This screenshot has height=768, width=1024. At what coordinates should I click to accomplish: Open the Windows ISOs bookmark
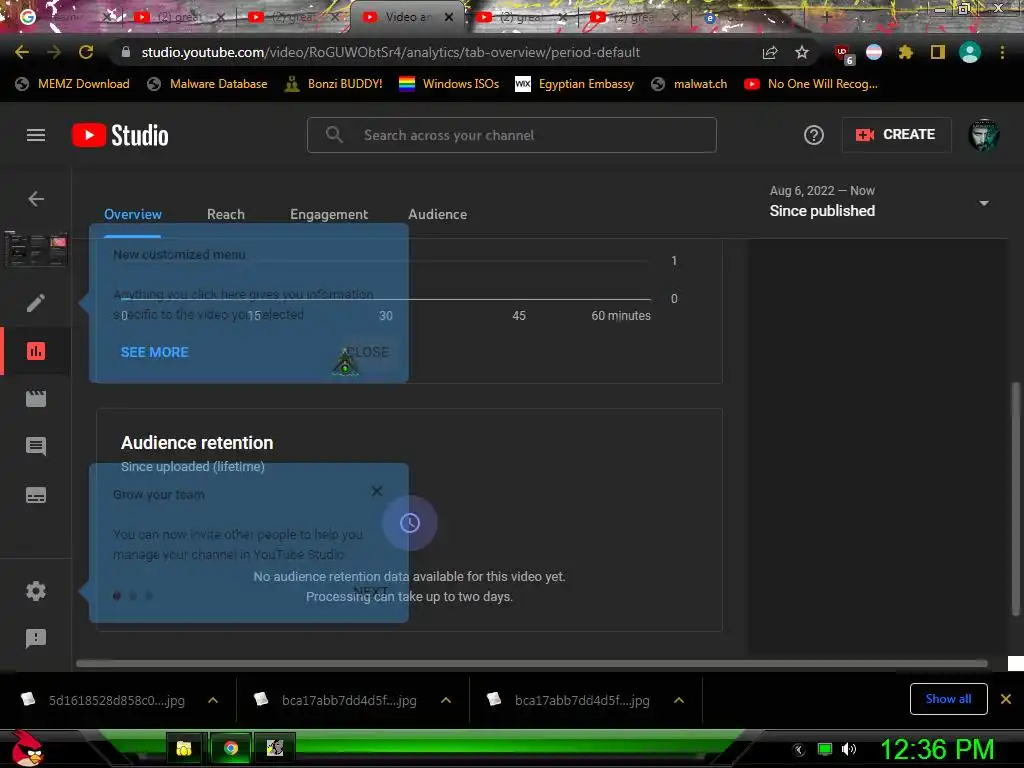click(x=449, y=84)
